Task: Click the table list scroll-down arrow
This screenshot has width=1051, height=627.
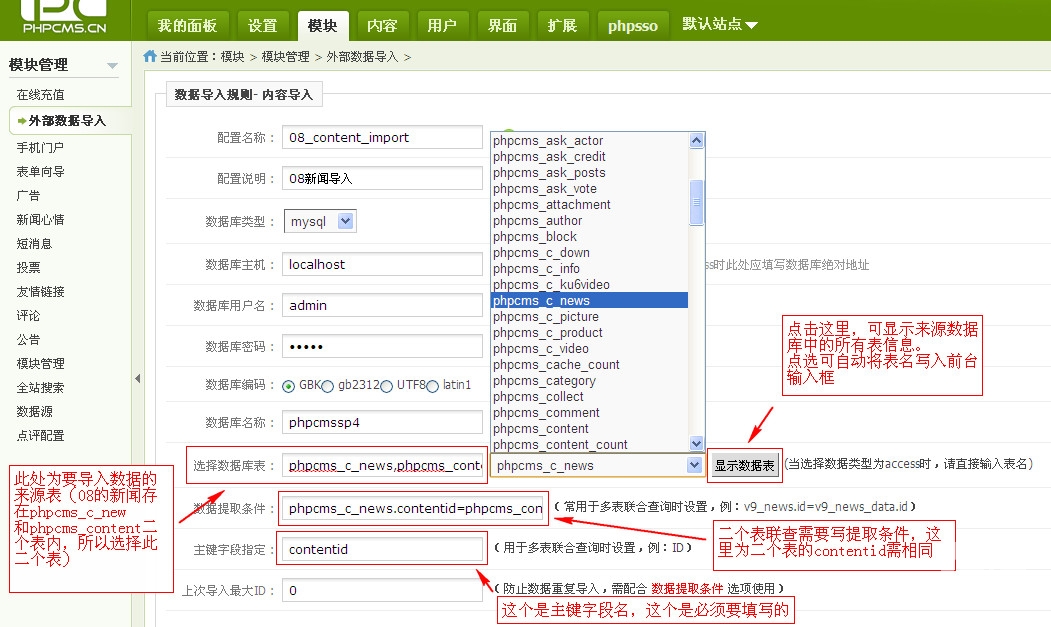Action: pos(697,443)
